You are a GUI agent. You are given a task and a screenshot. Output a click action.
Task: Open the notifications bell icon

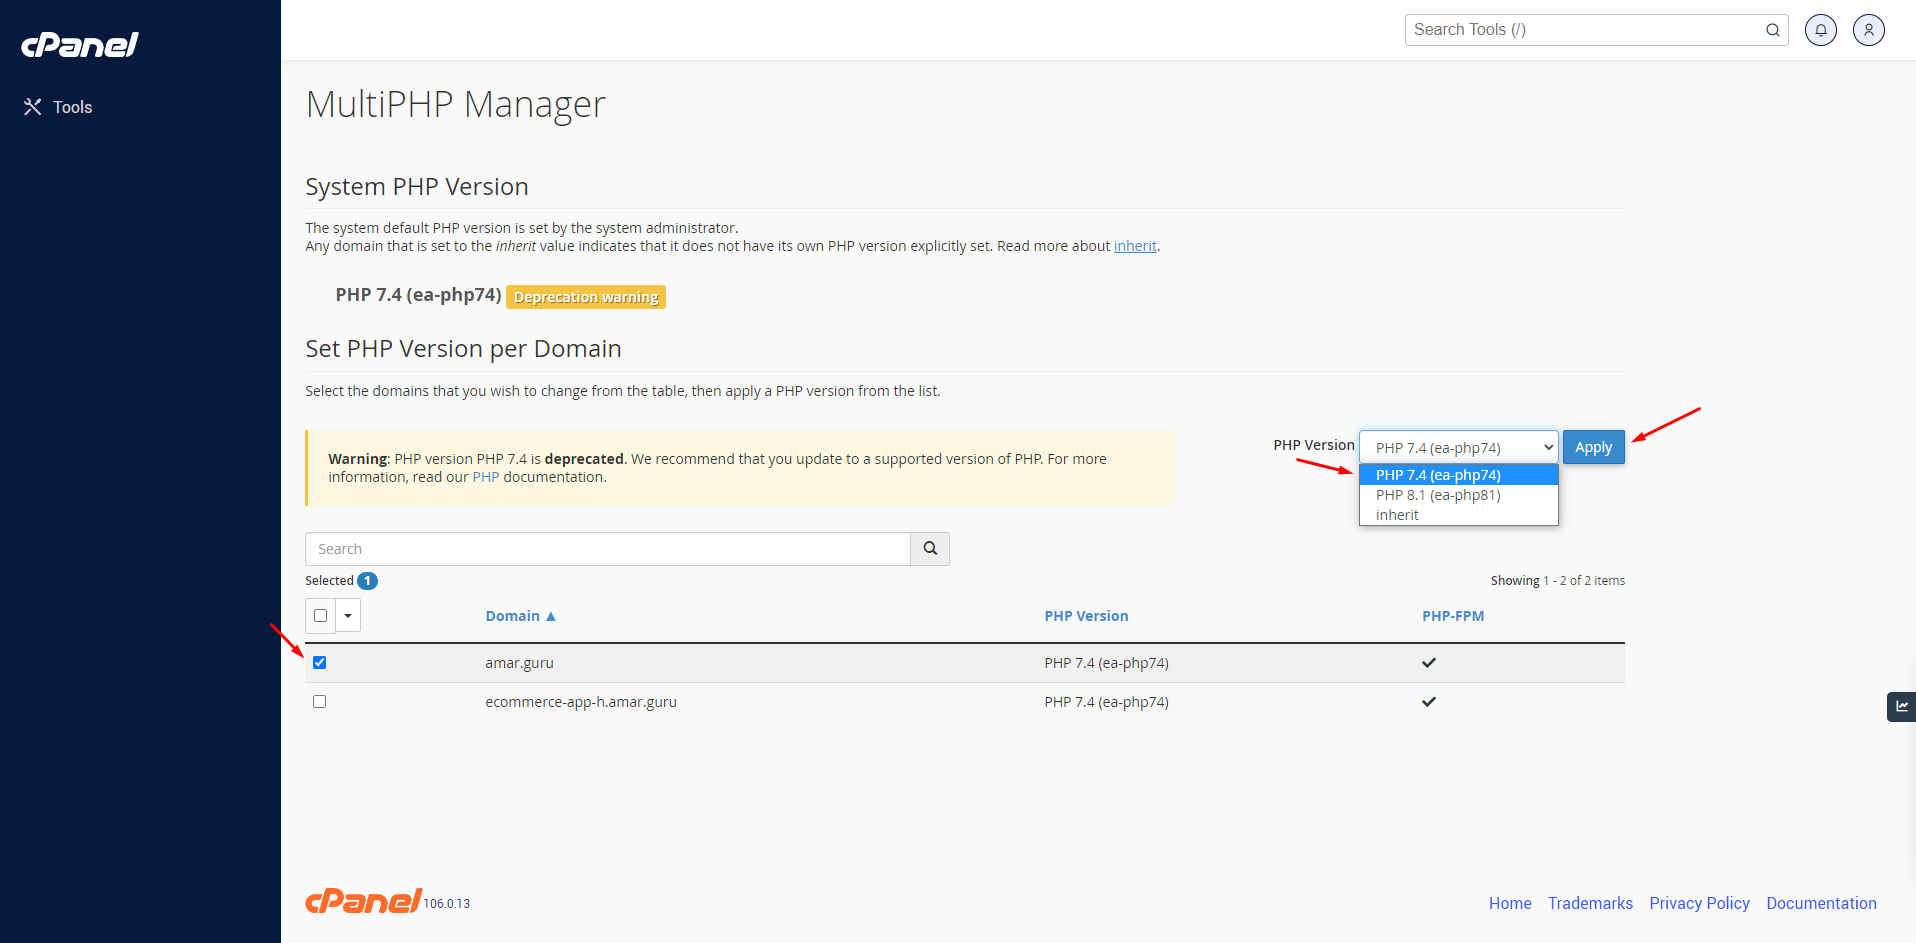click(x=1820, y=30)
